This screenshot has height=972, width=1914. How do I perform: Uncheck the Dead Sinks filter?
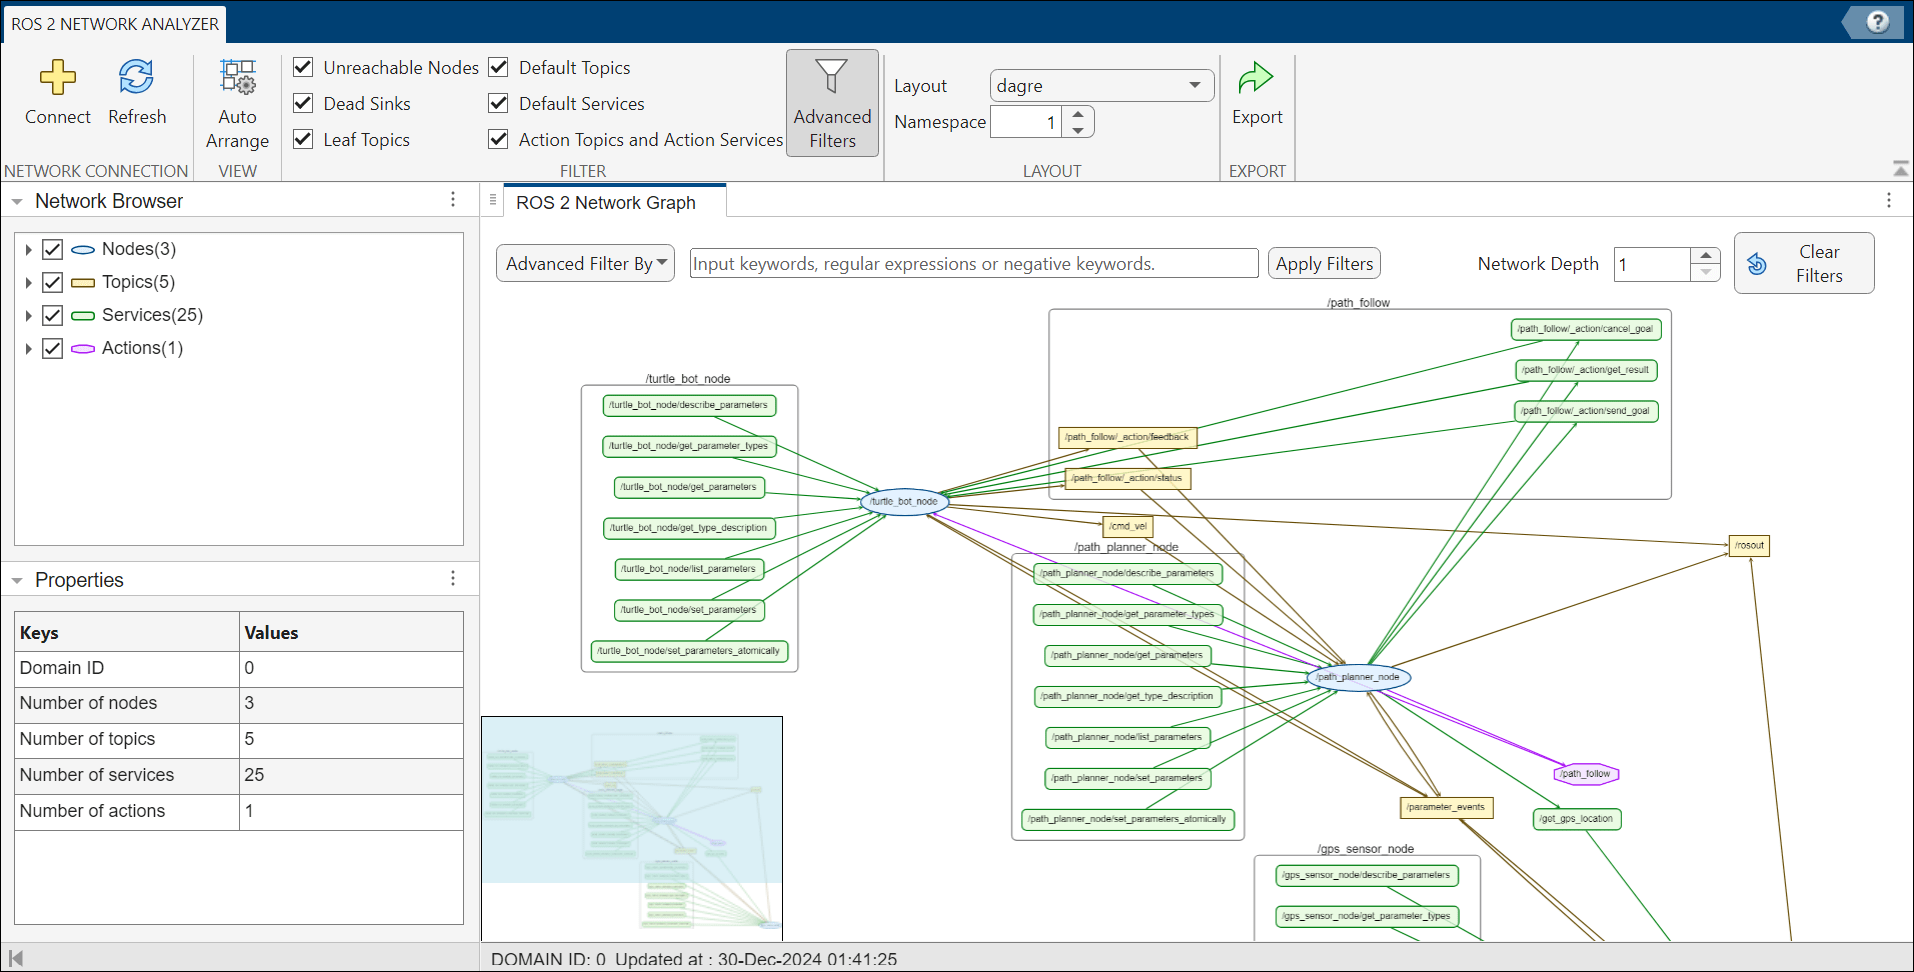tap(304, 103)
